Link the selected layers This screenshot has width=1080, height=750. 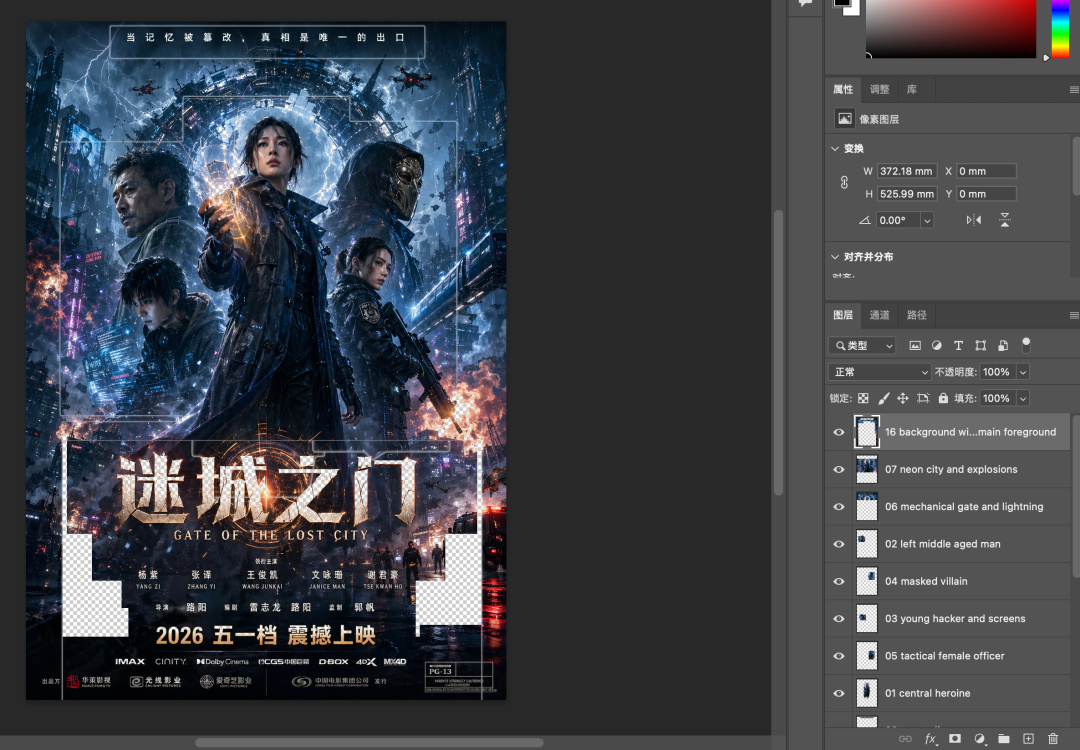coord(905,738)
